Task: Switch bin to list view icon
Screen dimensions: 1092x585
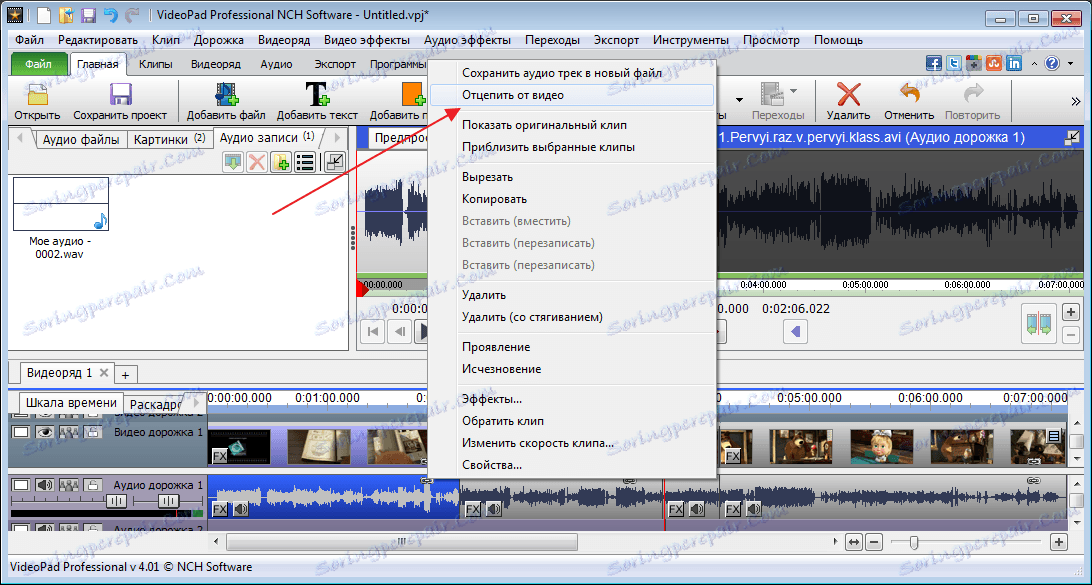Action: pyautogui.click(x=305, y=162)
